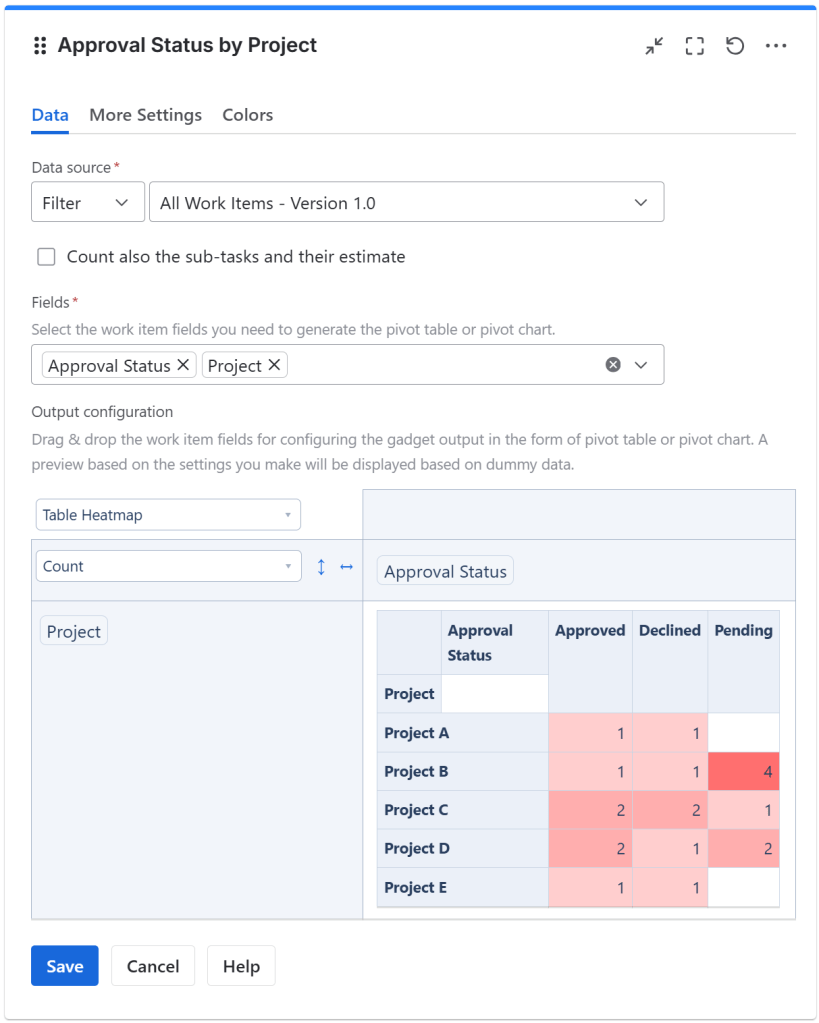Open the Count aggregator dropdown

(167, 566)
